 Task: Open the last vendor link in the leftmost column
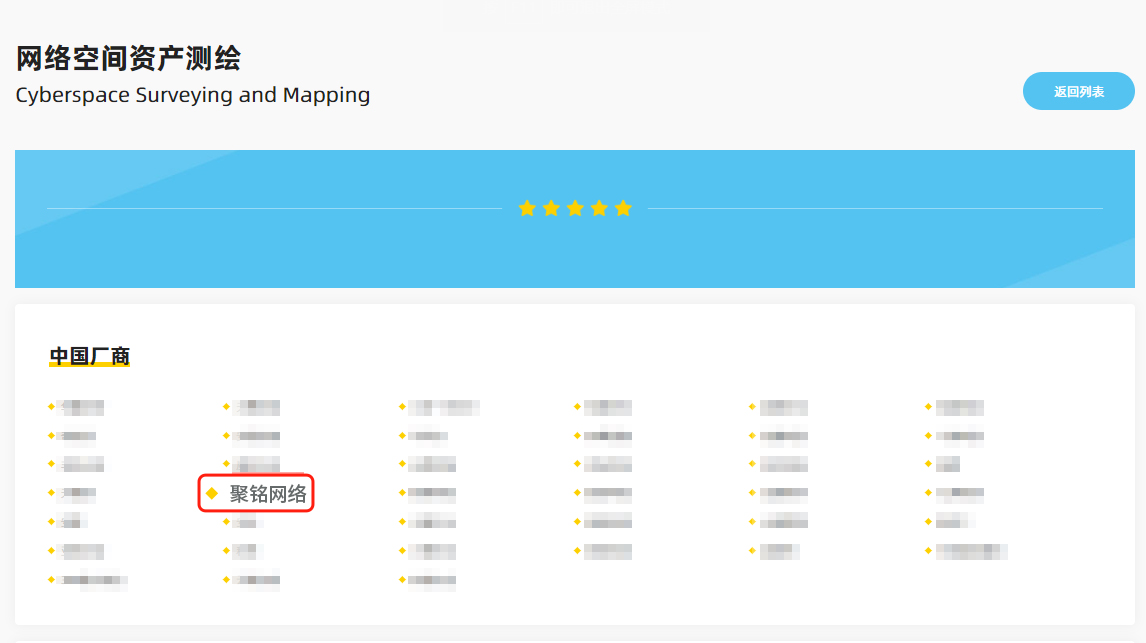coord(93,580)
